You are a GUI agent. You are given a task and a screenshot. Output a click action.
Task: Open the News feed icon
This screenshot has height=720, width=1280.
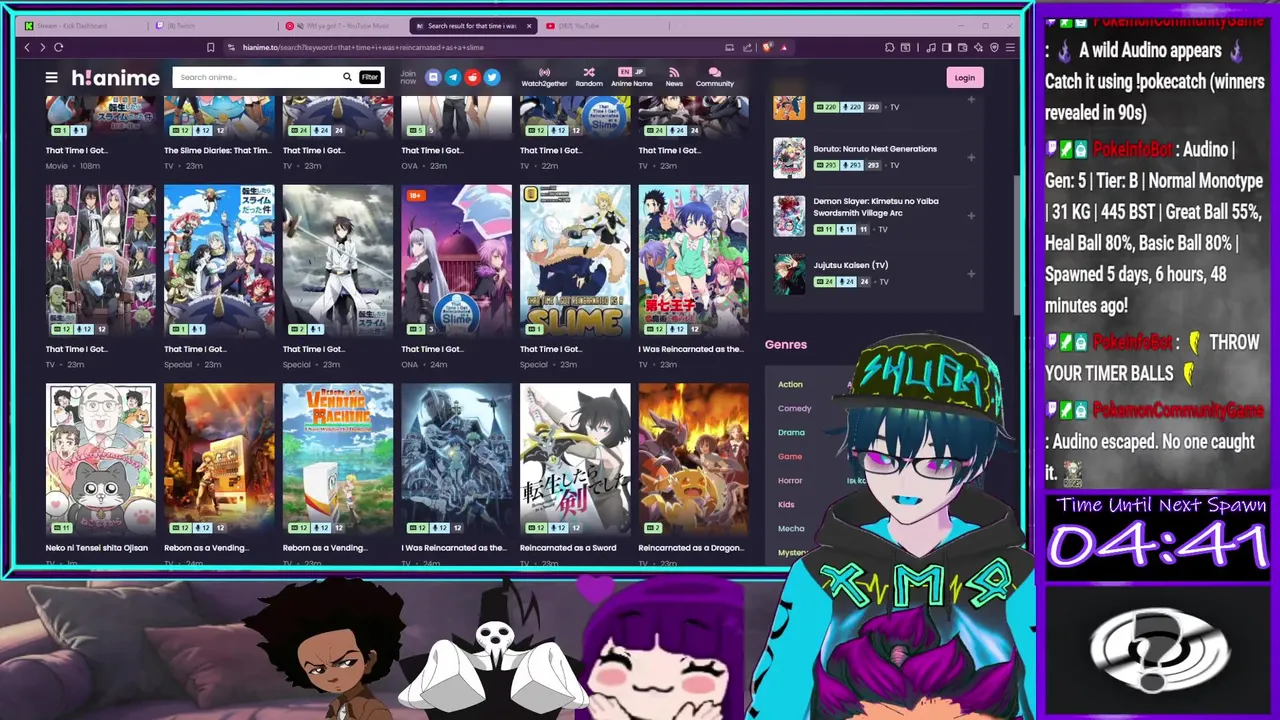(x=674, y=77)
